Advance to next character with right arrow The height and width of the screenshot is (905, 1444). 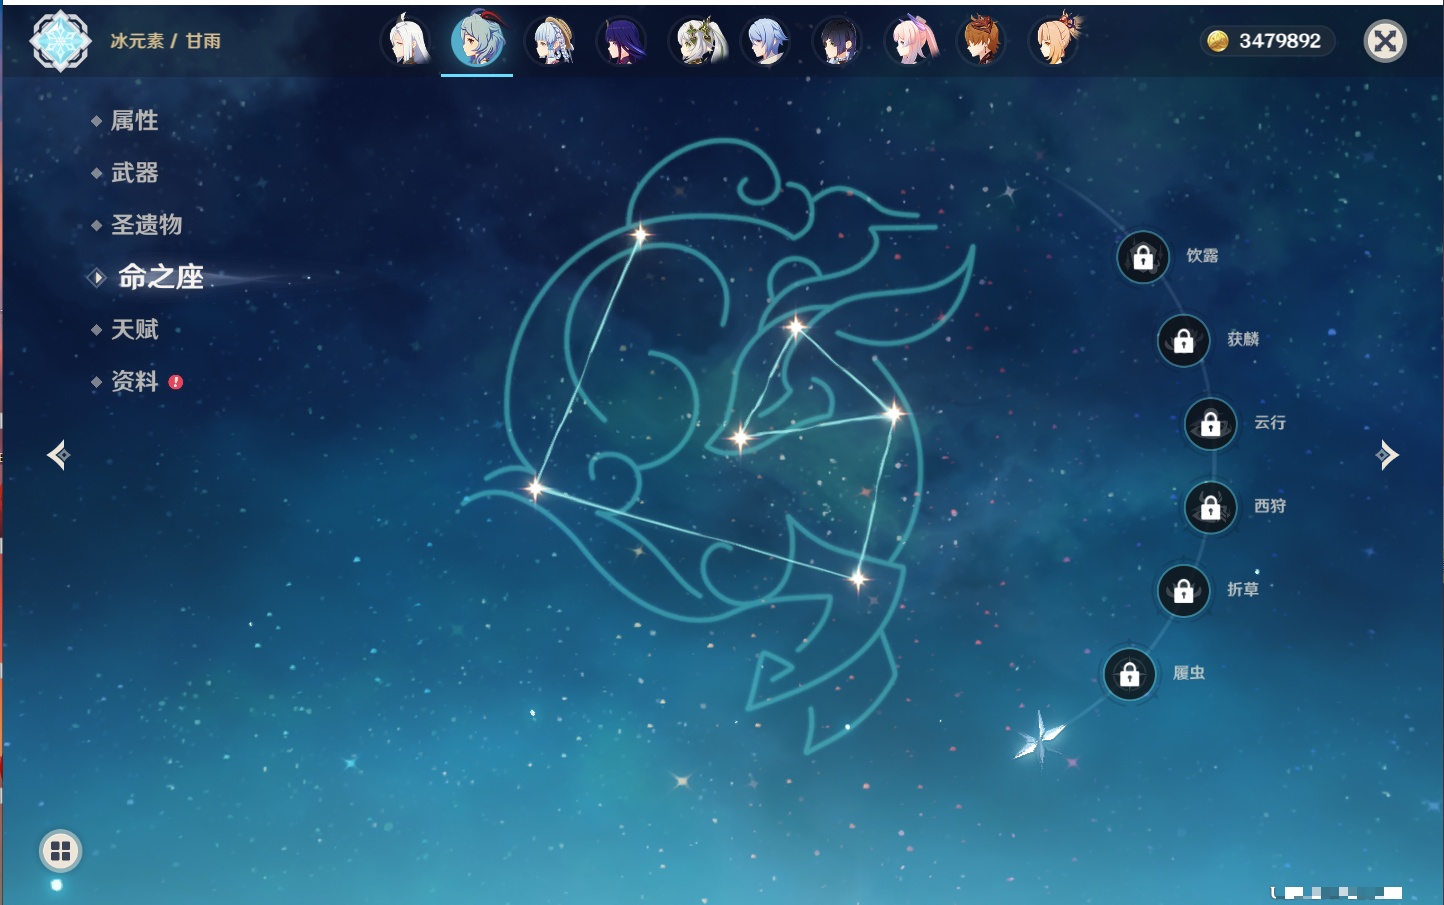point(1387,455)
